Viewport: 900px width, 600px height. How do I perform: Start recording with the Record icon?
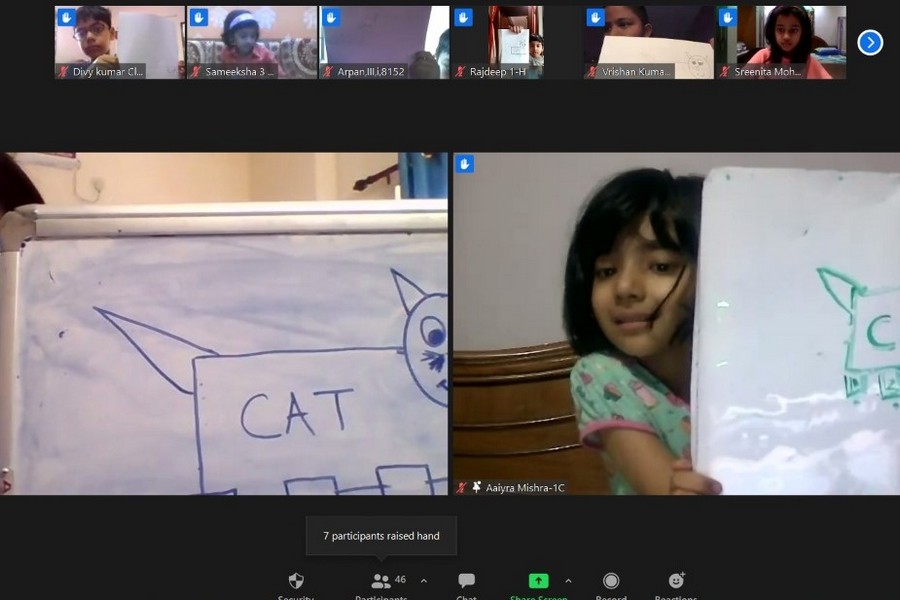[x=611, y=581]
